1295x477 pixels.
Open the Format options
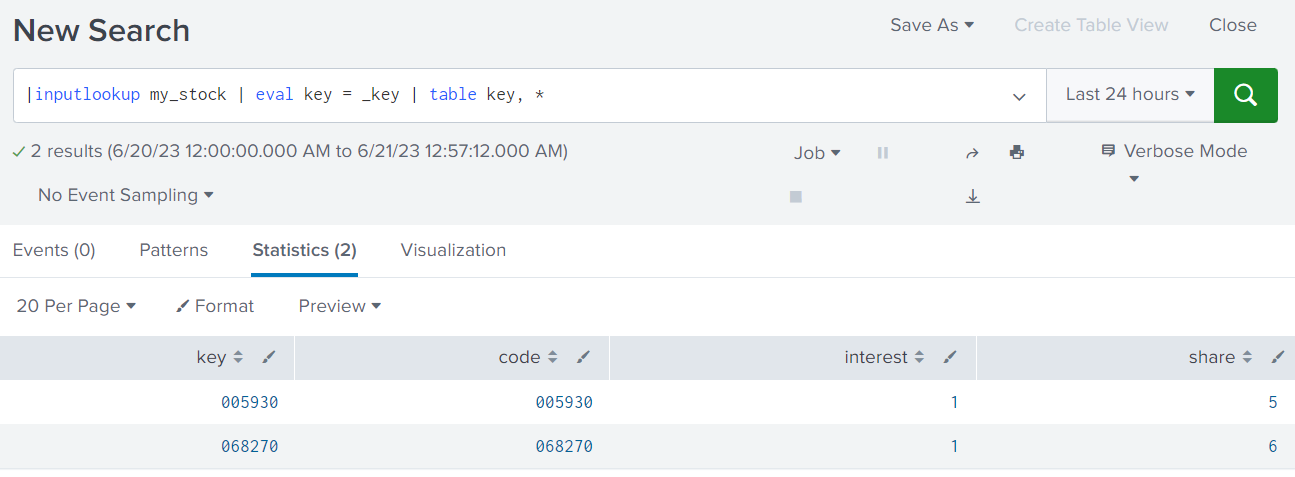coord(215,306)
